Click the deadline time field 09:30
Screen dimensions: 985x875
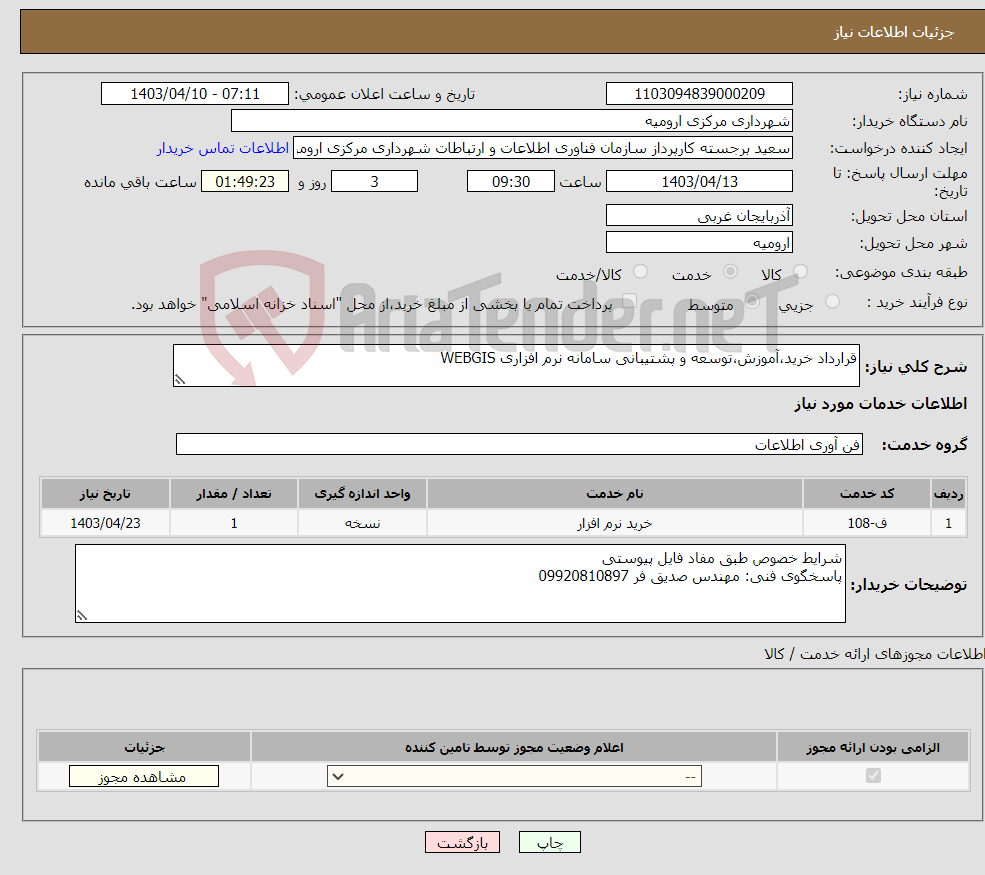(x=511, y=182)
